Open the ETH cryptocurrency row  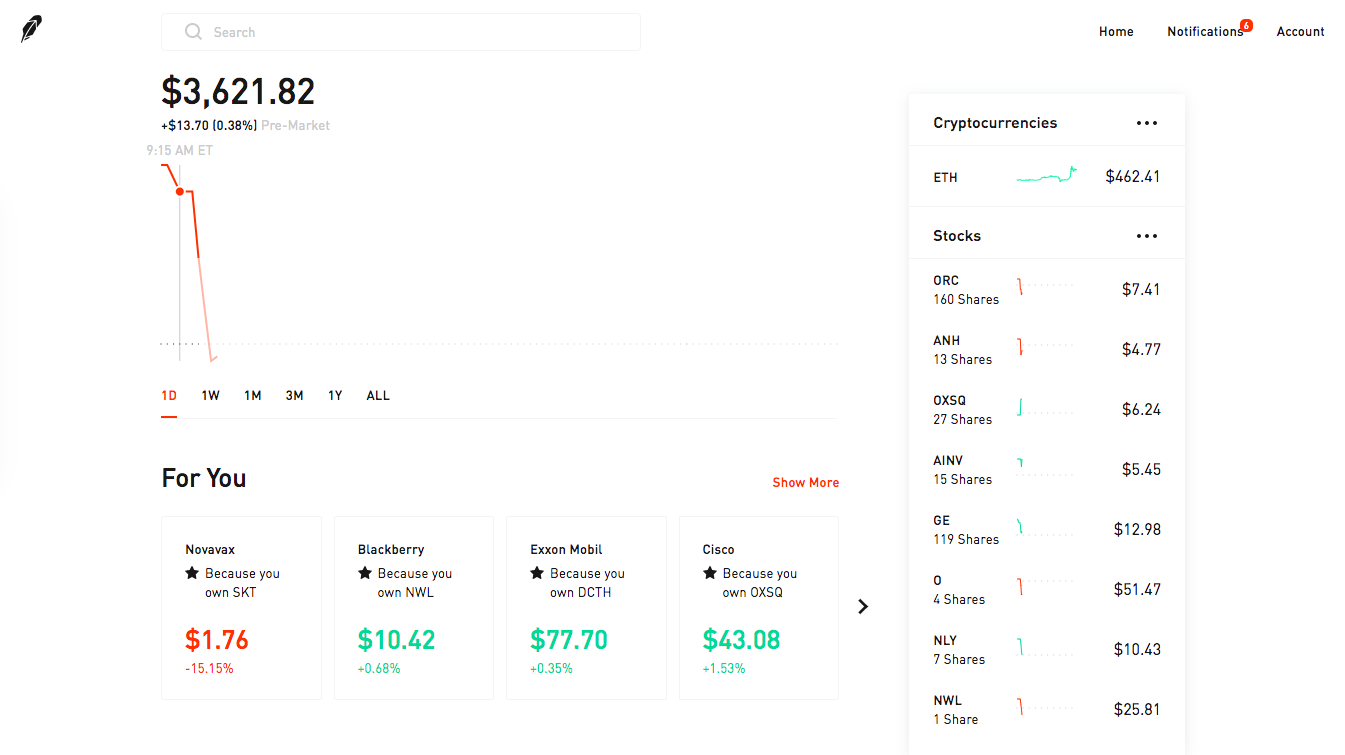coord(1047,177)
